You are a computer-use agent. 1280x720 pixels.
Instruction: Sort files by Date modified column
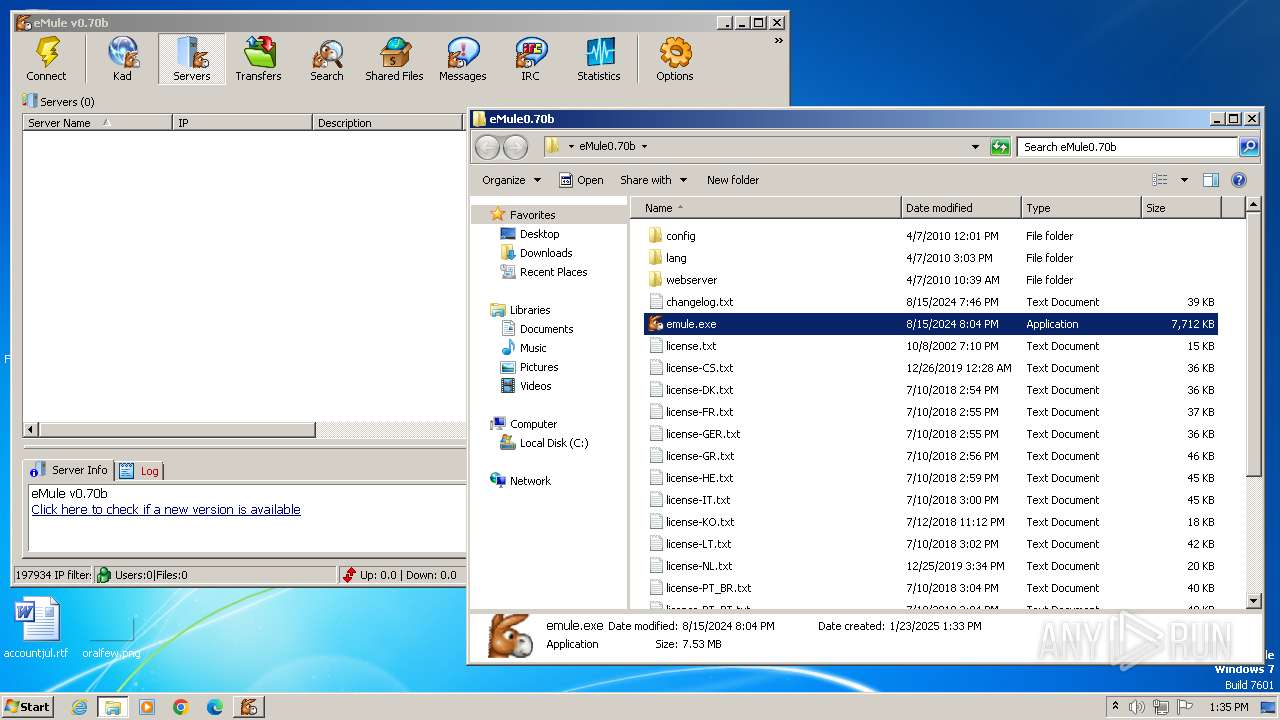click(x=961, y=208)
